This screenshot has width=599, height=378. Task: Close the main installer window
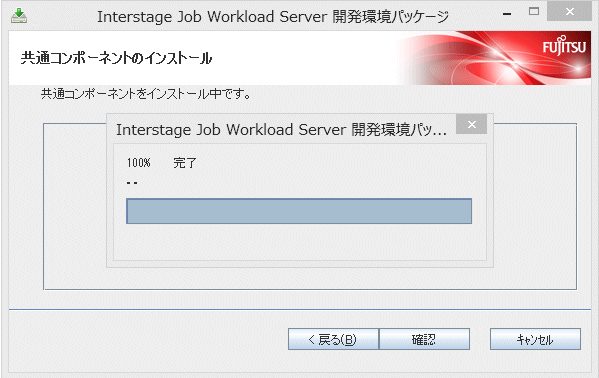(569, 11)
